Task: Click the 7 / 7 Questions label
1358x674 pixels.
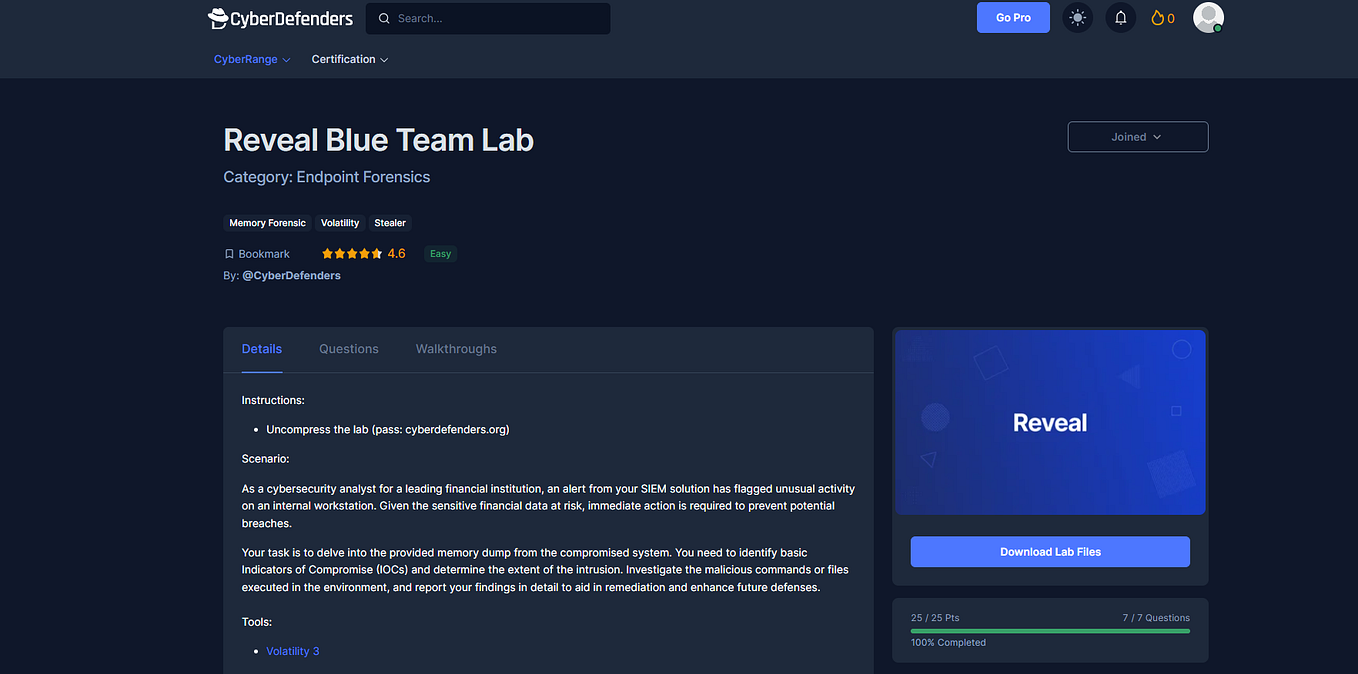Action: 1156,618
